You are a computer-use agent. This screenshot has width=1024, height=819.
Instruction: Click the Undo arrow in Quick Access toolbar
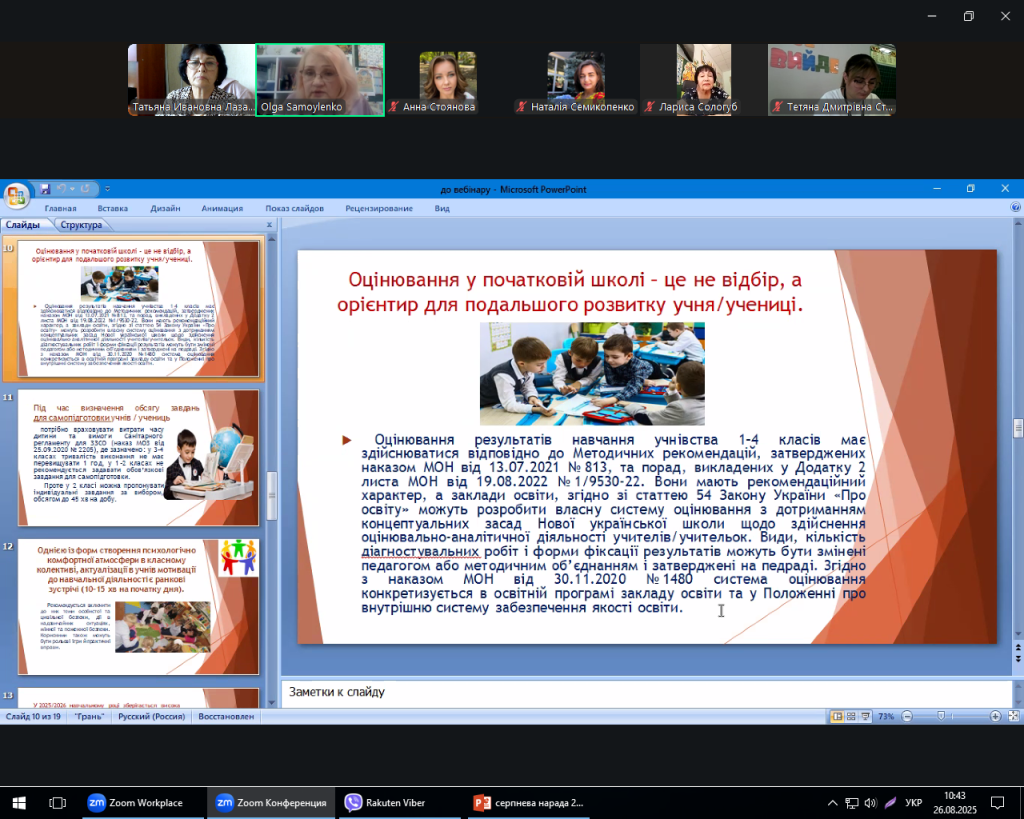(x=61, y=189)
